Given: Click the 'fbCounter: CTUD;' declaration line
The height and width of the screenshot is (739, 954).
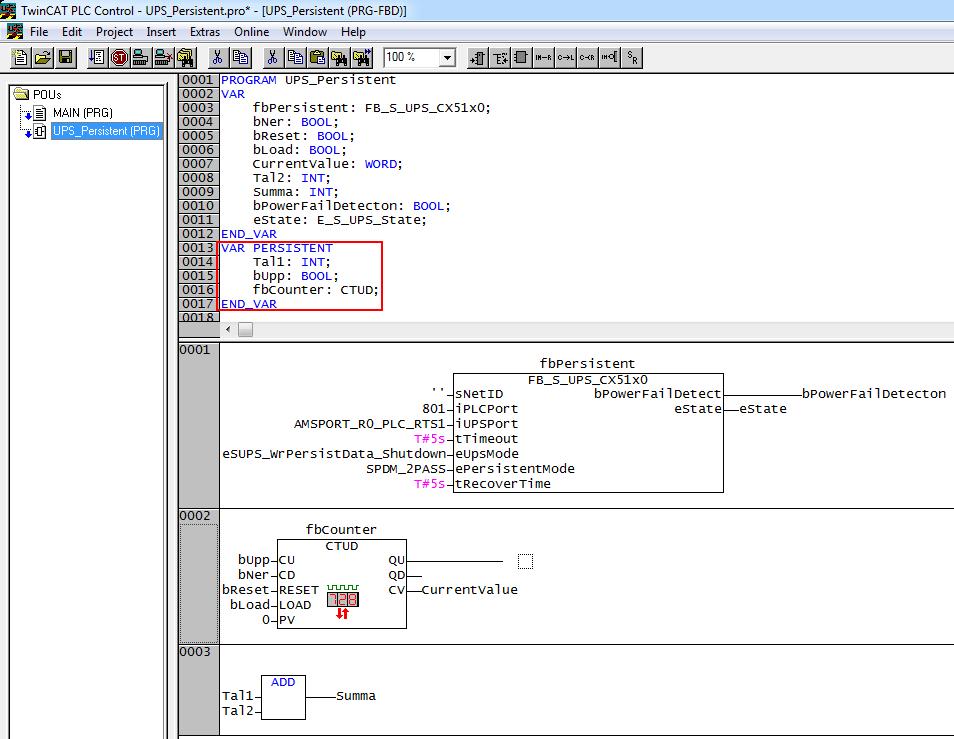Looking at the screenshot, I should pos(316,290).
